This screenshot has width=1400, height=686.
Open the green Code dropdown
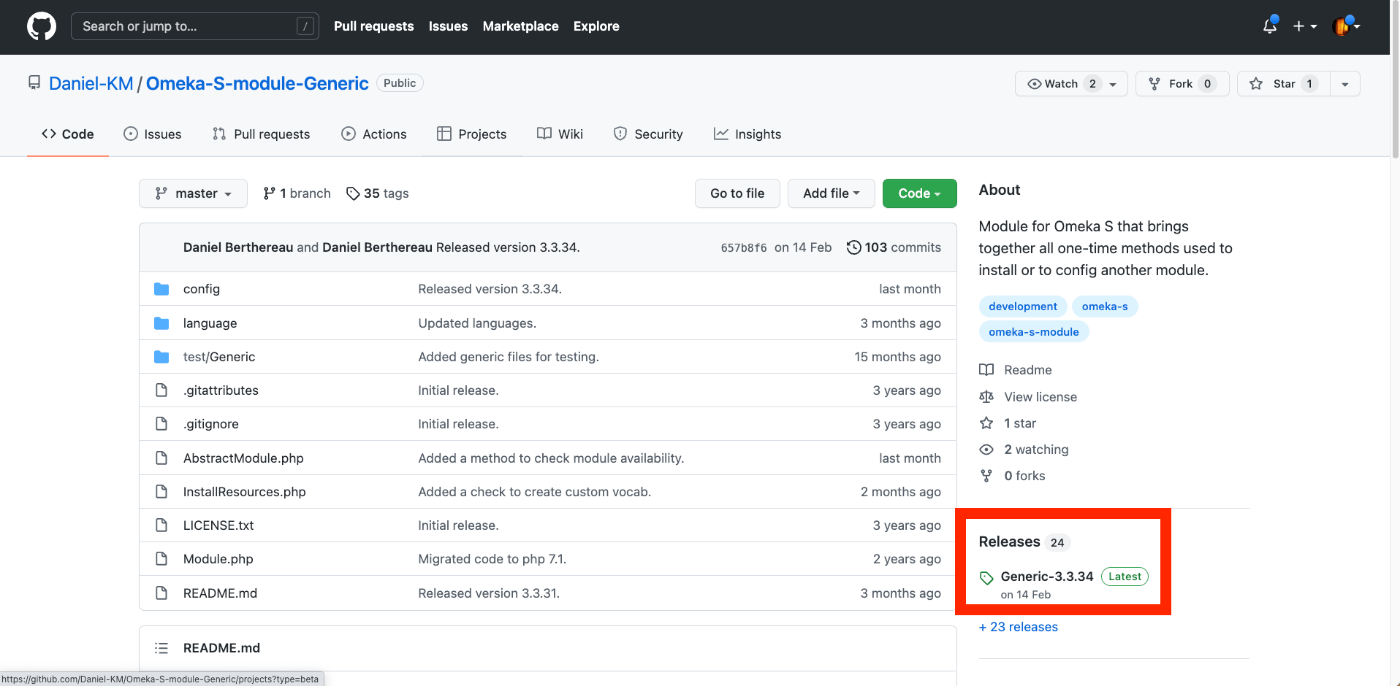(x=920, y=193)
